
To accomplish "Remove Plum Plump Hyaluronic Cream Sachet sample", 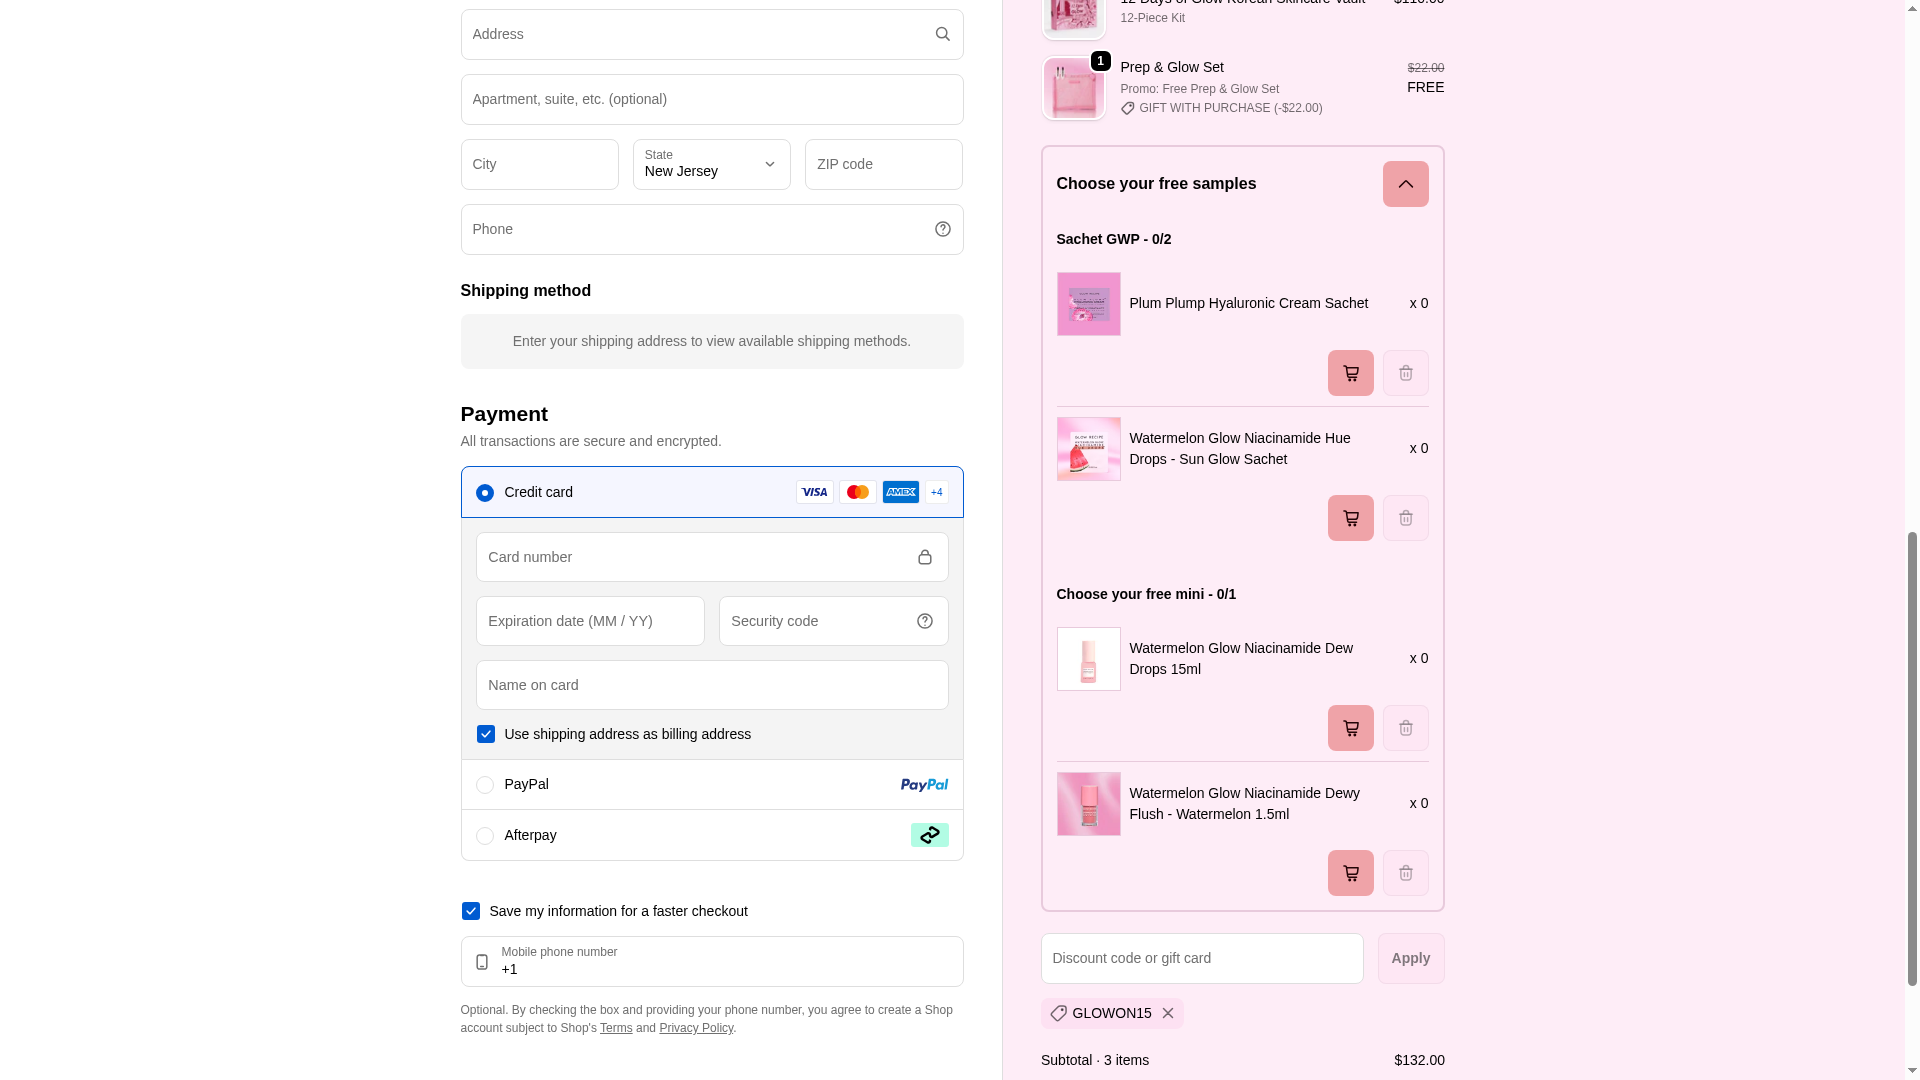I will pos(1405,373).
